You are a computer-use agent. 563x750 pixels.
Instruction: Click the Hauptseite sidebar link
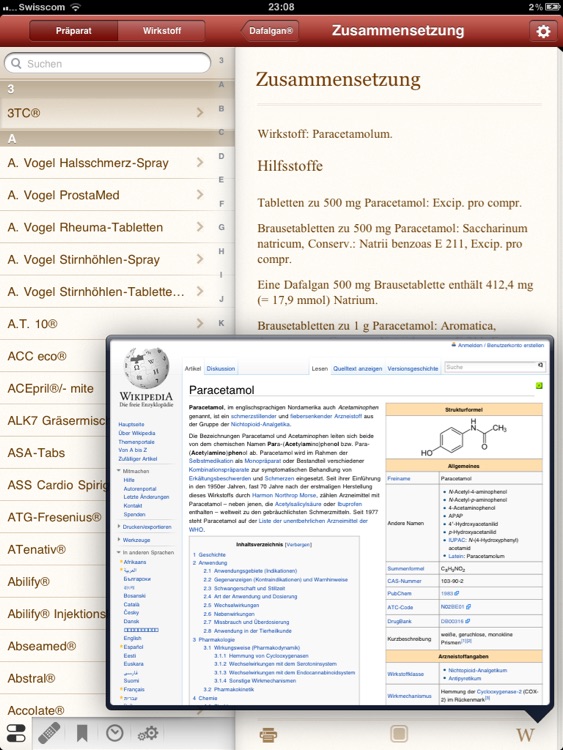(131, 424)
